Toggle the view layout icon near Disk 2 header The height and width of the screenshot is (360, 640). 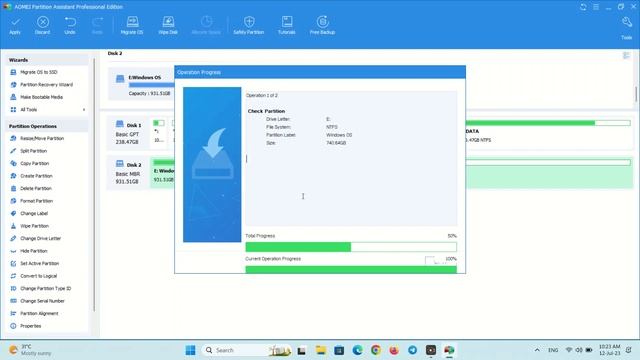626,55
